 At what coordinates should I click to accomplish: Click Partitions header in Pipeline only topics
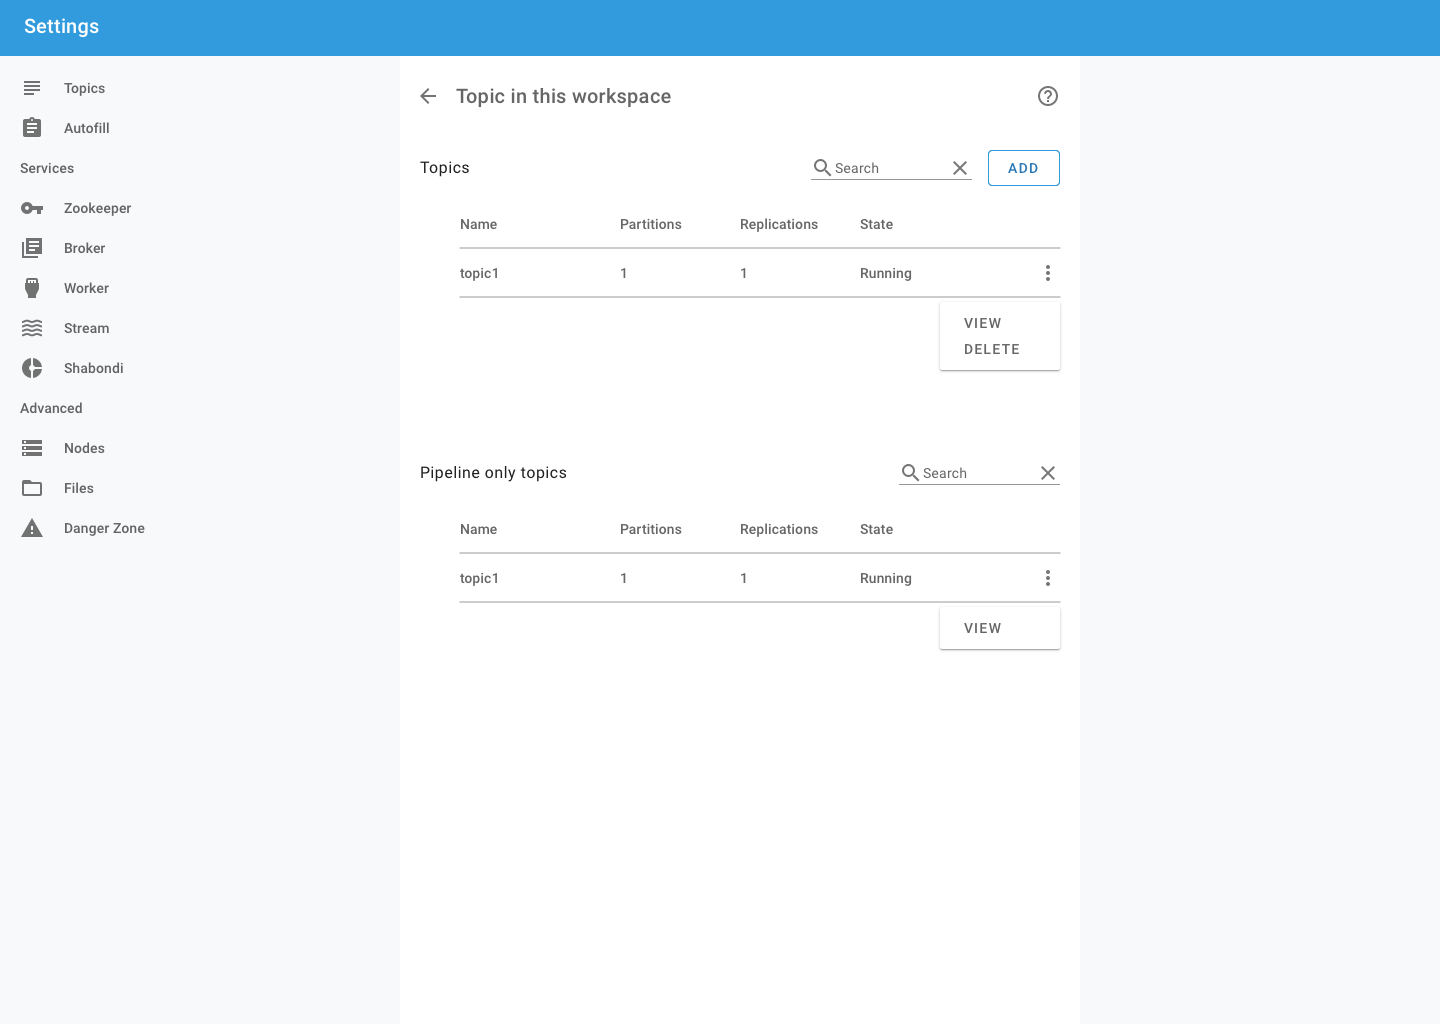(651, 529)
